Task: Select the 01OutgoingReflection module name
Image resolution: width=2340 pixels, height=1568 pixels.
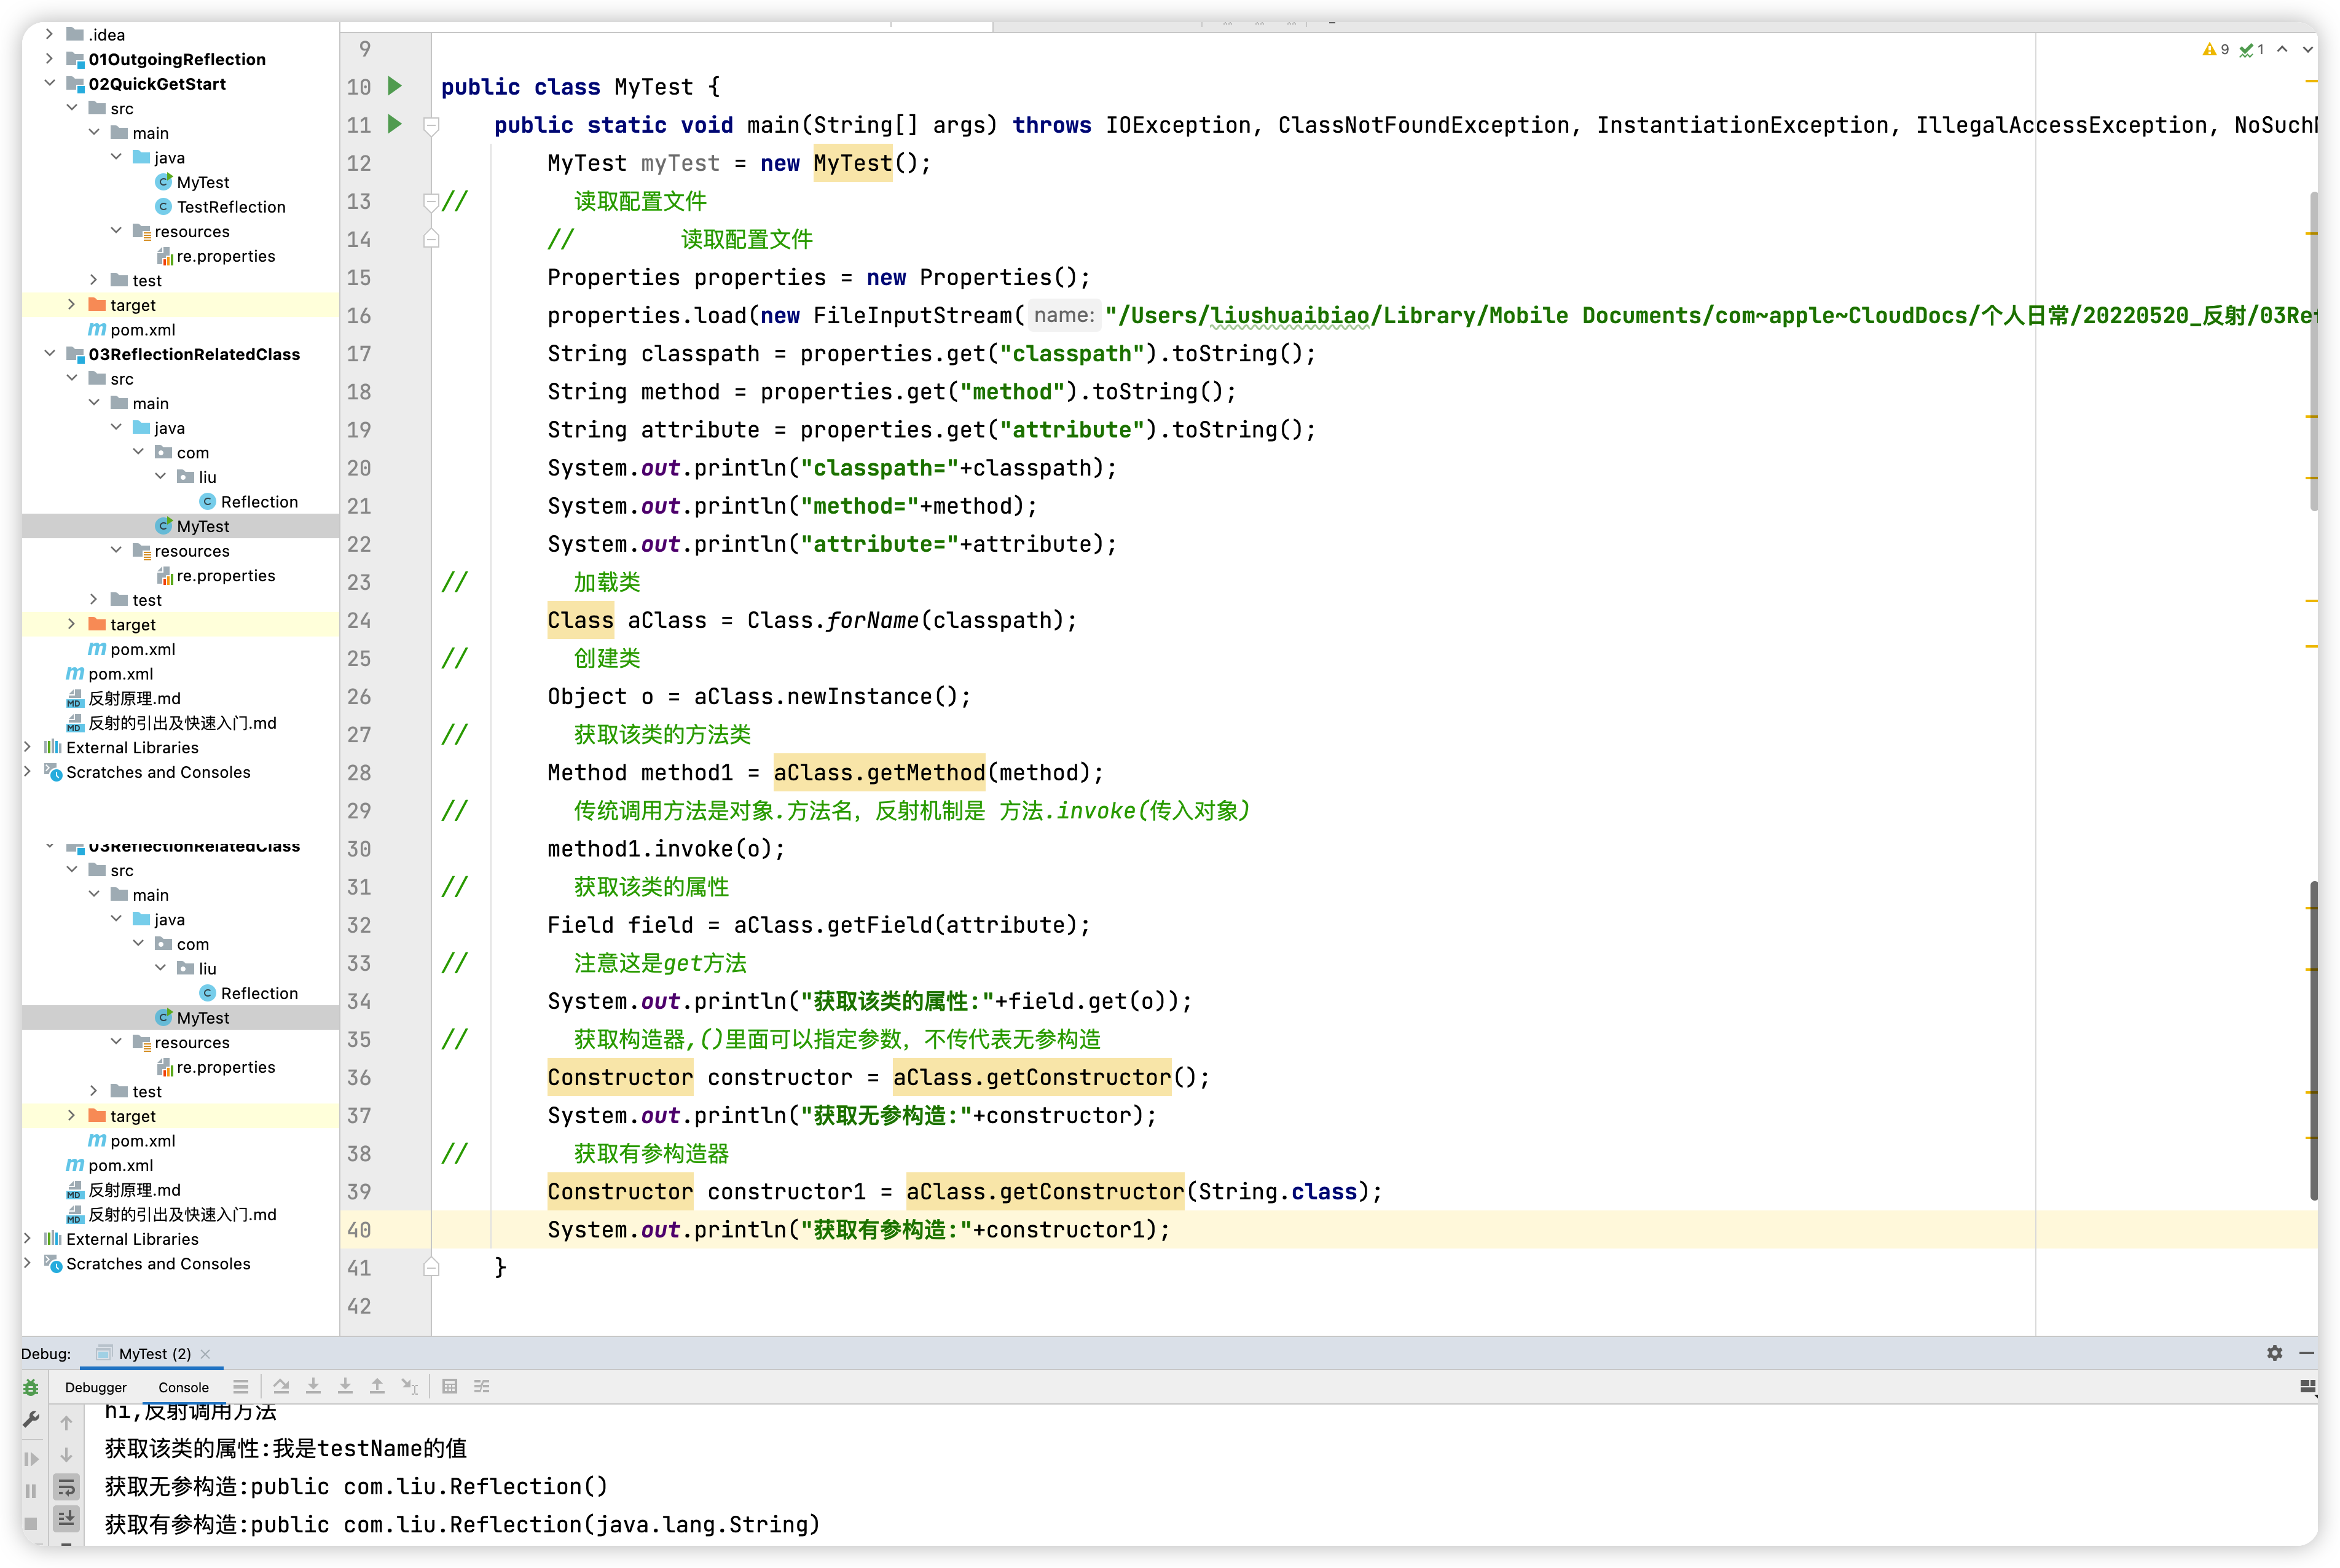Action: click(177, 59)
